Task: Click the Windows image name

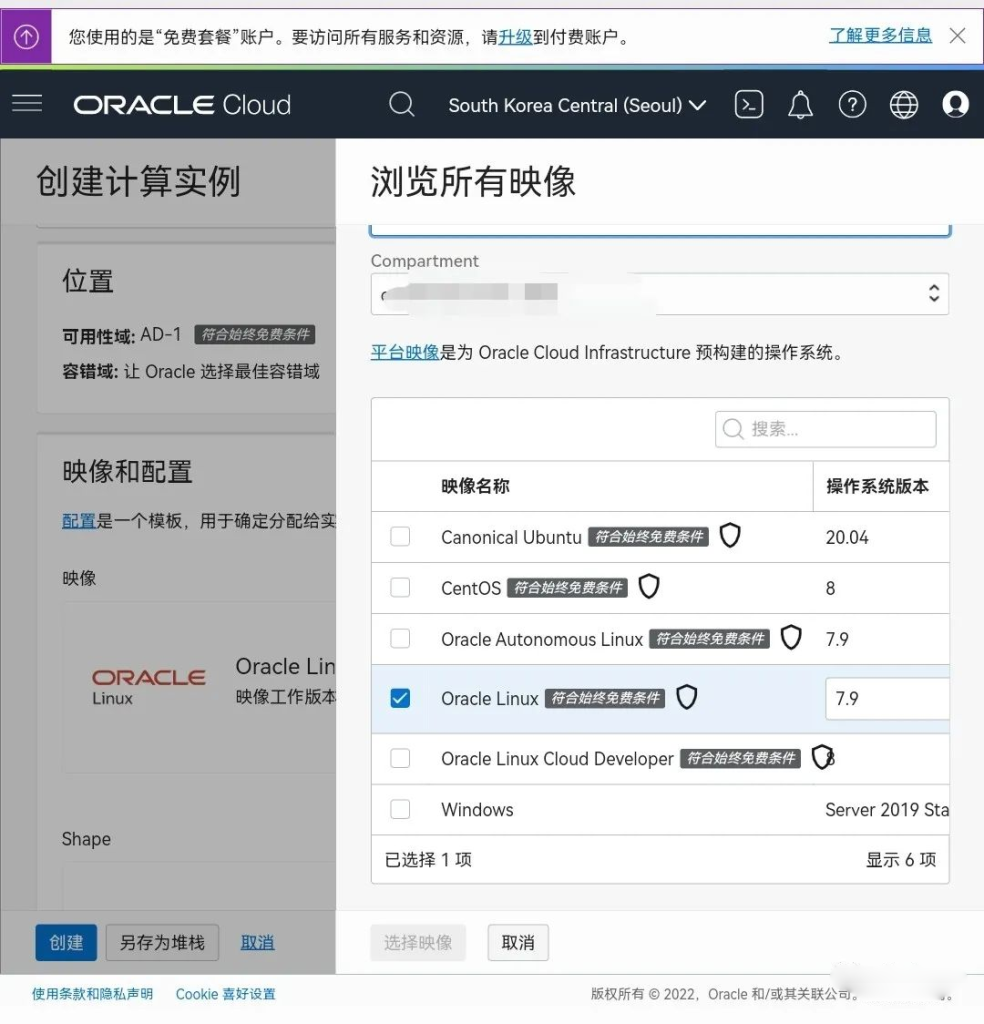Action: pos(477,809)
